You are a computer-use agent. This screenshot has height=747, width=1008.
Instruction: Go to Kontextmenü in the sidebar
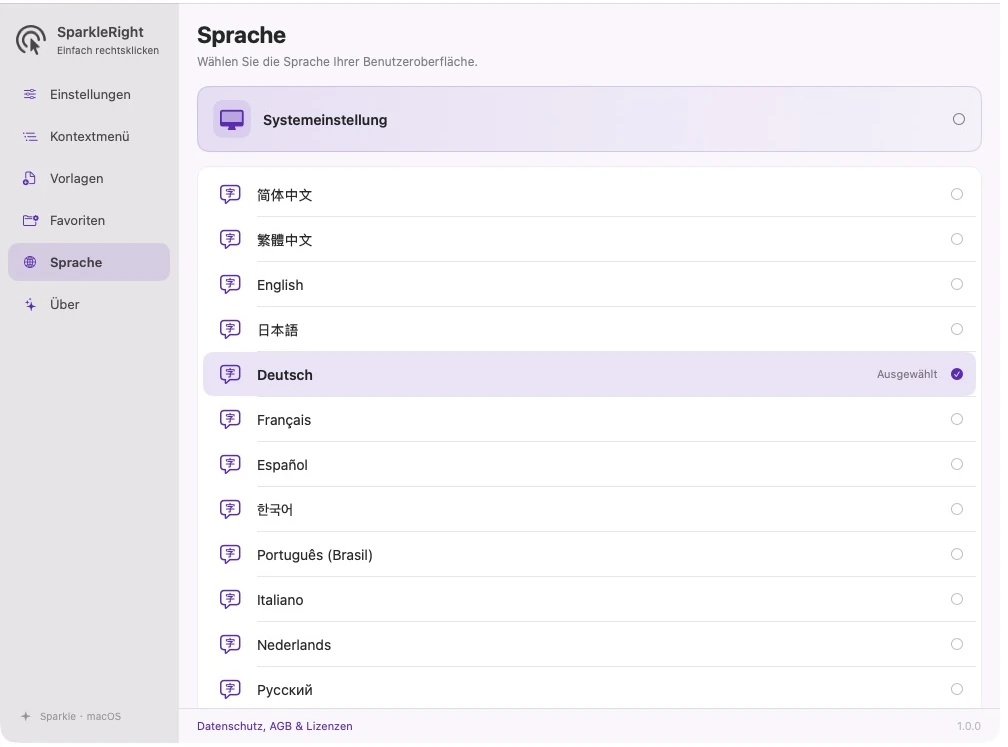click(89, 136)
